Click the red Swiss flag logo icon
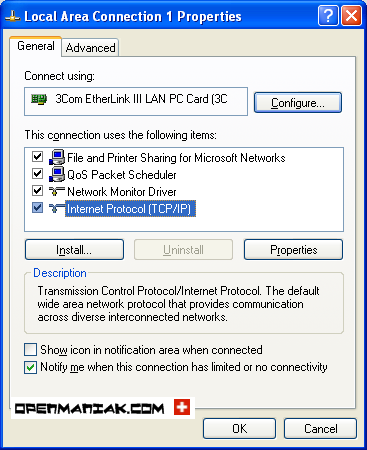Viewport: 367px width, 450px height. tap(182, 407)
